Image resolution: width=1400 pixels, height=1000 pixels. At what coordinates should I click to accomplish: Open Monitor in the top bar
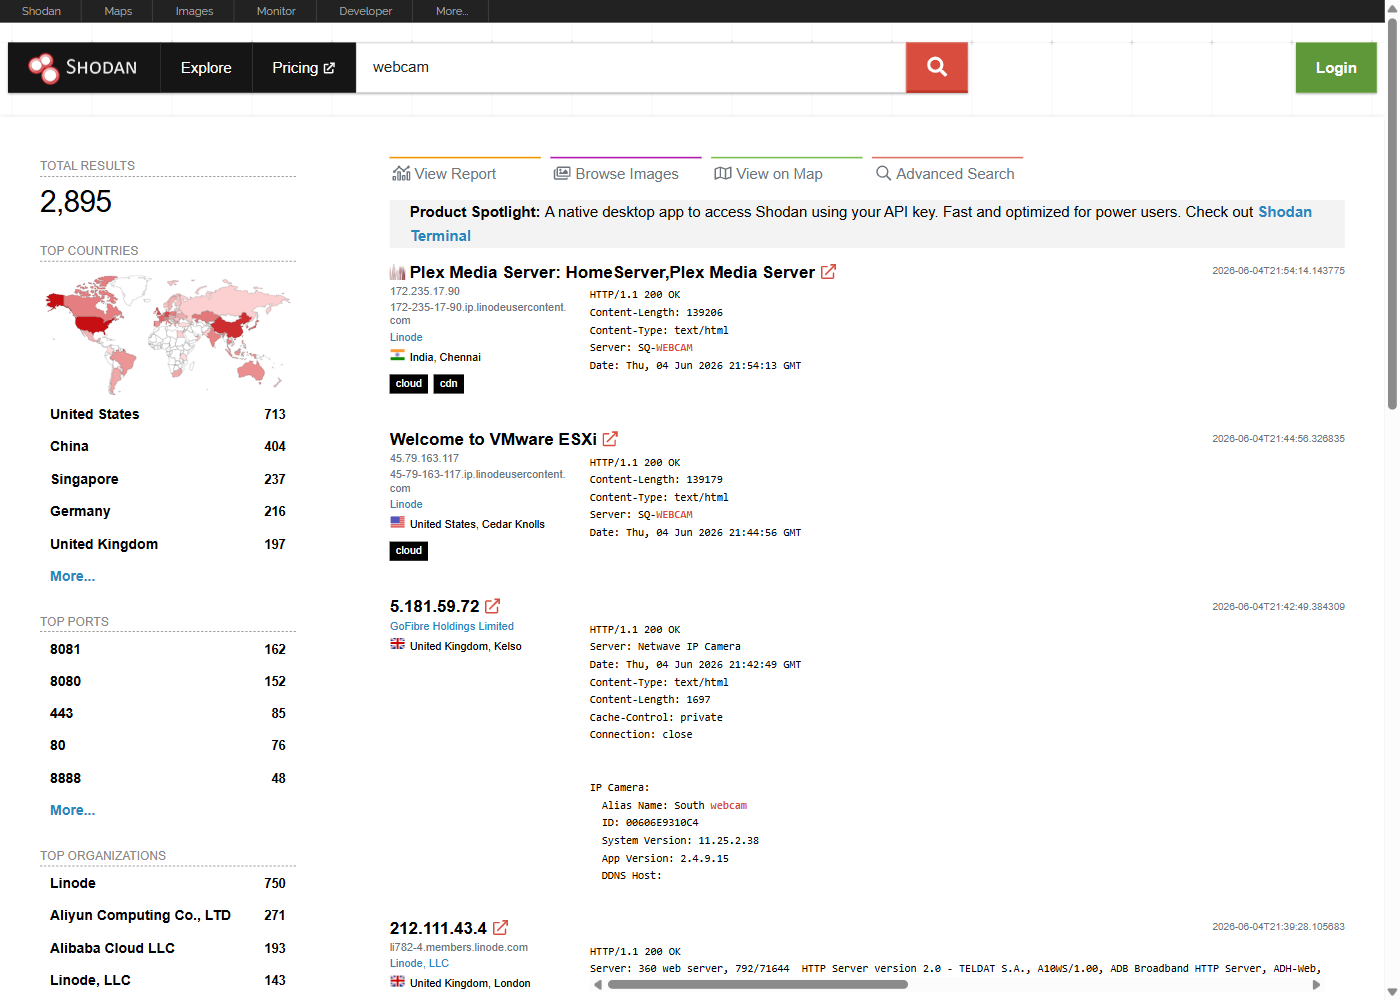276,11
